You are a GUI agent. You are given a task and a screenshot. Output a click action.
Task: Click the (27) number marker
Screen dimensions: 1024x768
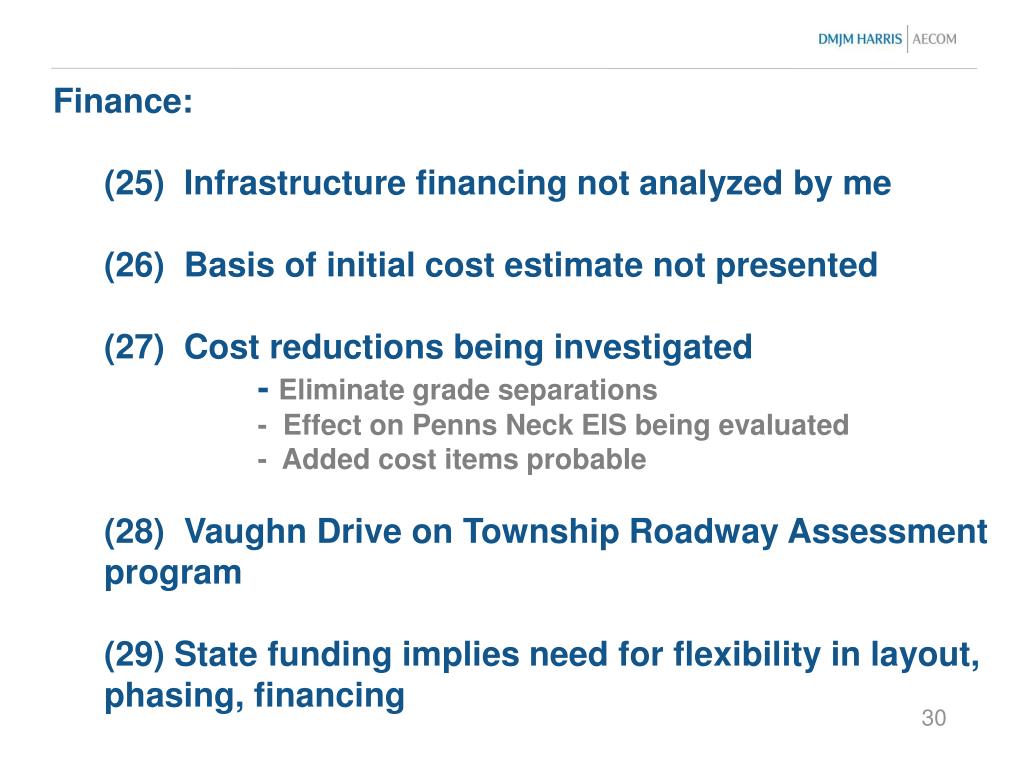(134, 347)
